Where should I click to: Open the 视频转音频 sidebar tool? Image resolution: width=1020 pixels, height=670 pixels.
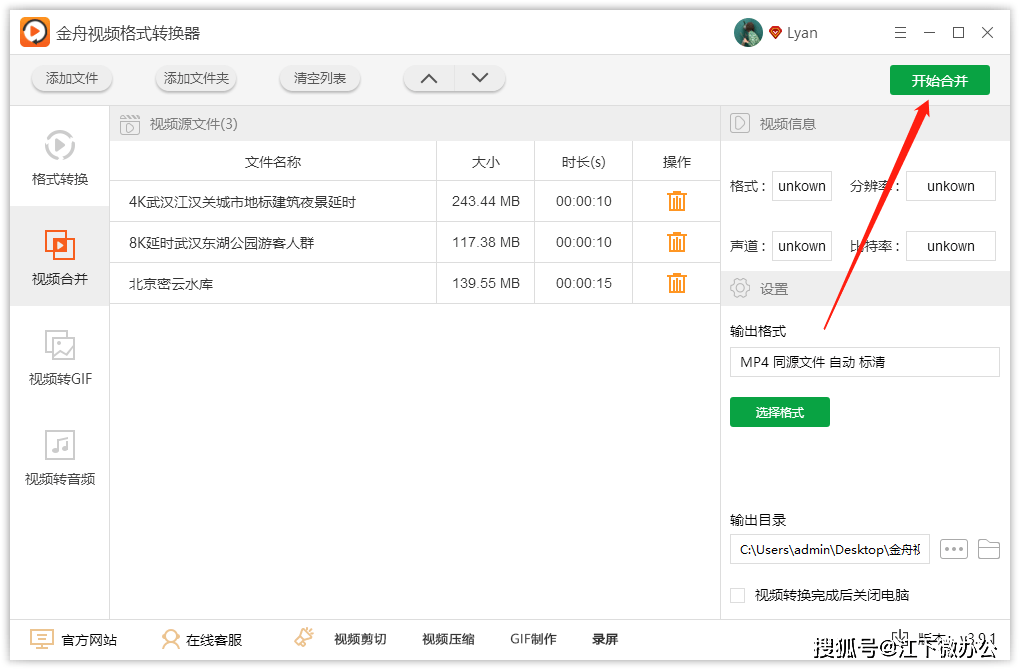click(60, 457)
